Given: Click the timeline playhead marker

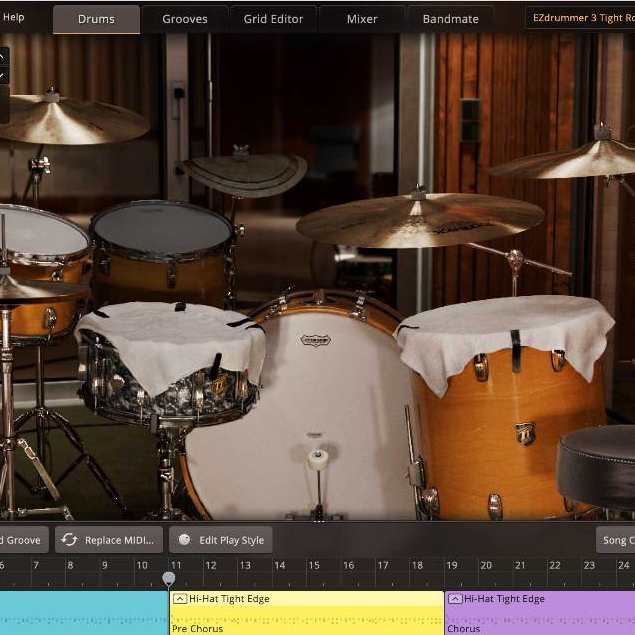Looking at the screenshot, I should coord(169,578).
